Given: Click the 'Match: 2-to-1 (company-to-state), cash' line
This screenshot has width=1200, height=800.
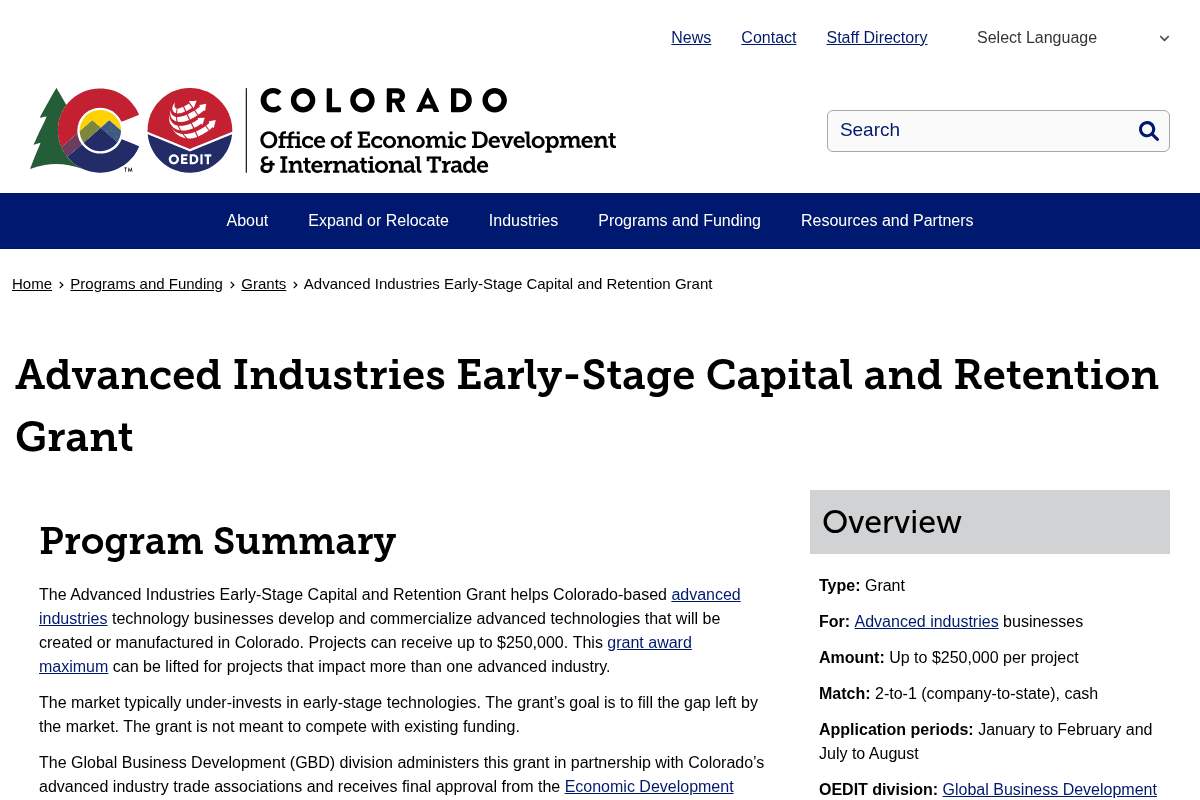Looking at the screenshot, I should (x=958, y=694).
